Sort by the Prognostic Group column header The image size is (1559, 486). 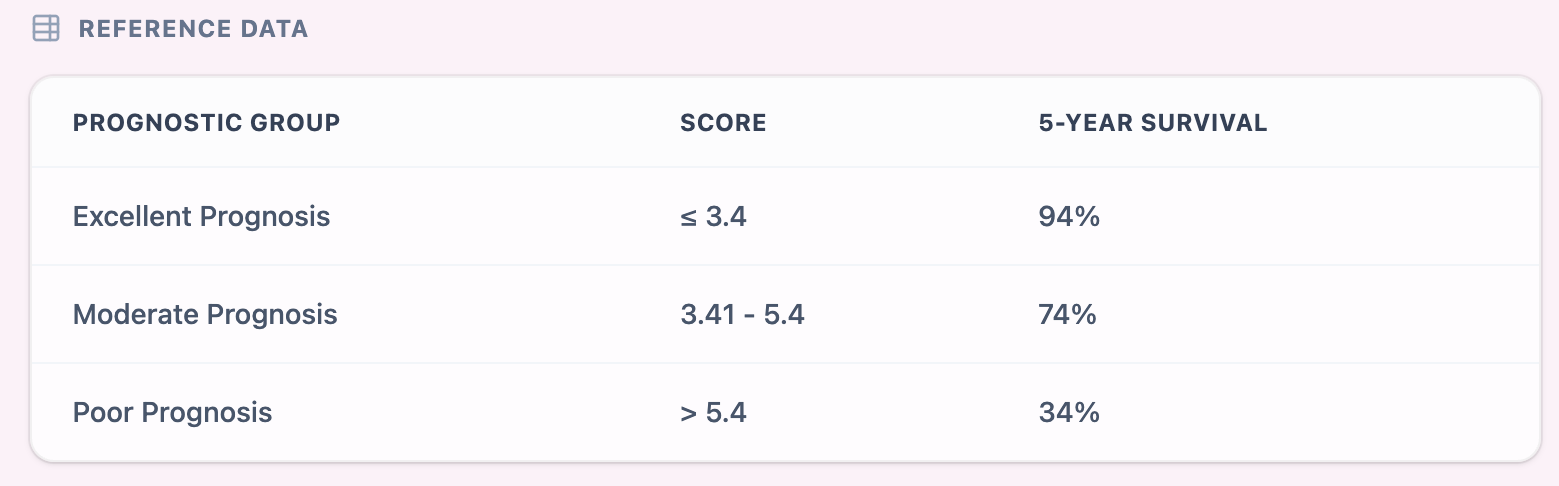206,123
